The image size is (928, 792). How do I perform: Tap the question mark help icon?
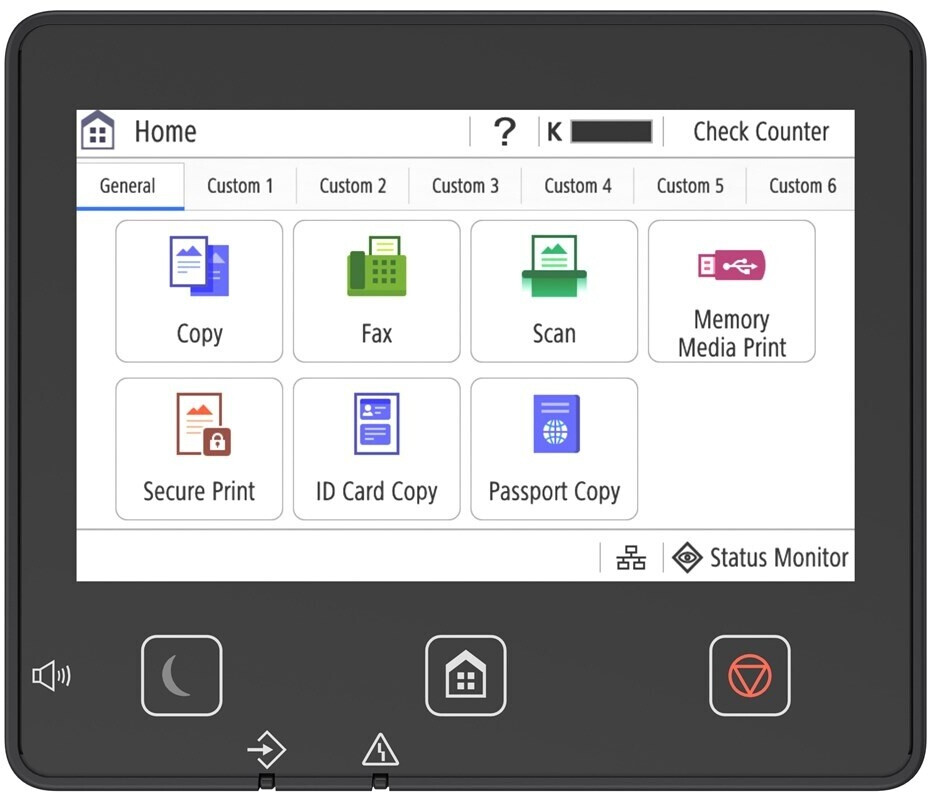tap(505, 132)
